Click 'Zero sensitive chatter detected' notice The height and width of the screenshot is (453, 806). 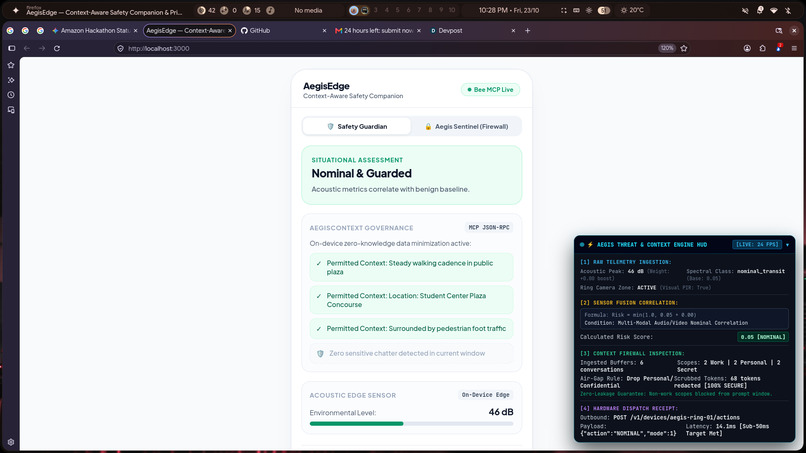pyautogui.click(x=411, y=353)
